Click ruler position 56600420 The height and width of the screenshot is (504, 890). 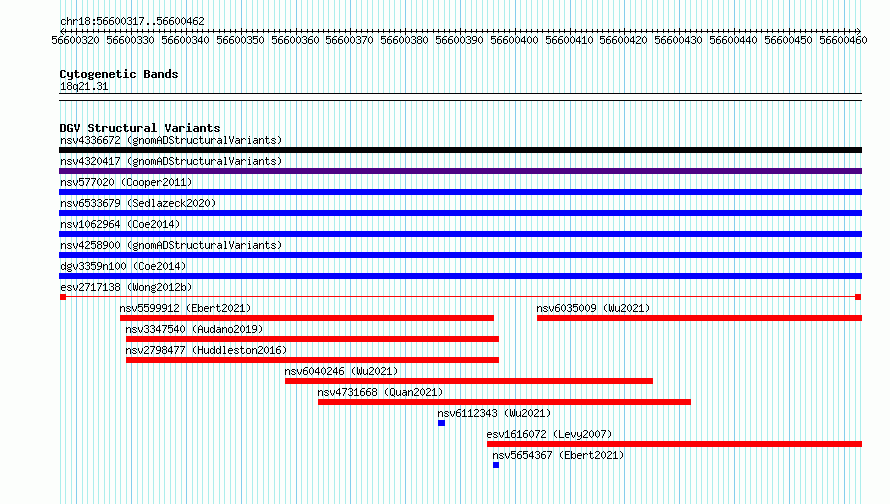coord(623,40)
